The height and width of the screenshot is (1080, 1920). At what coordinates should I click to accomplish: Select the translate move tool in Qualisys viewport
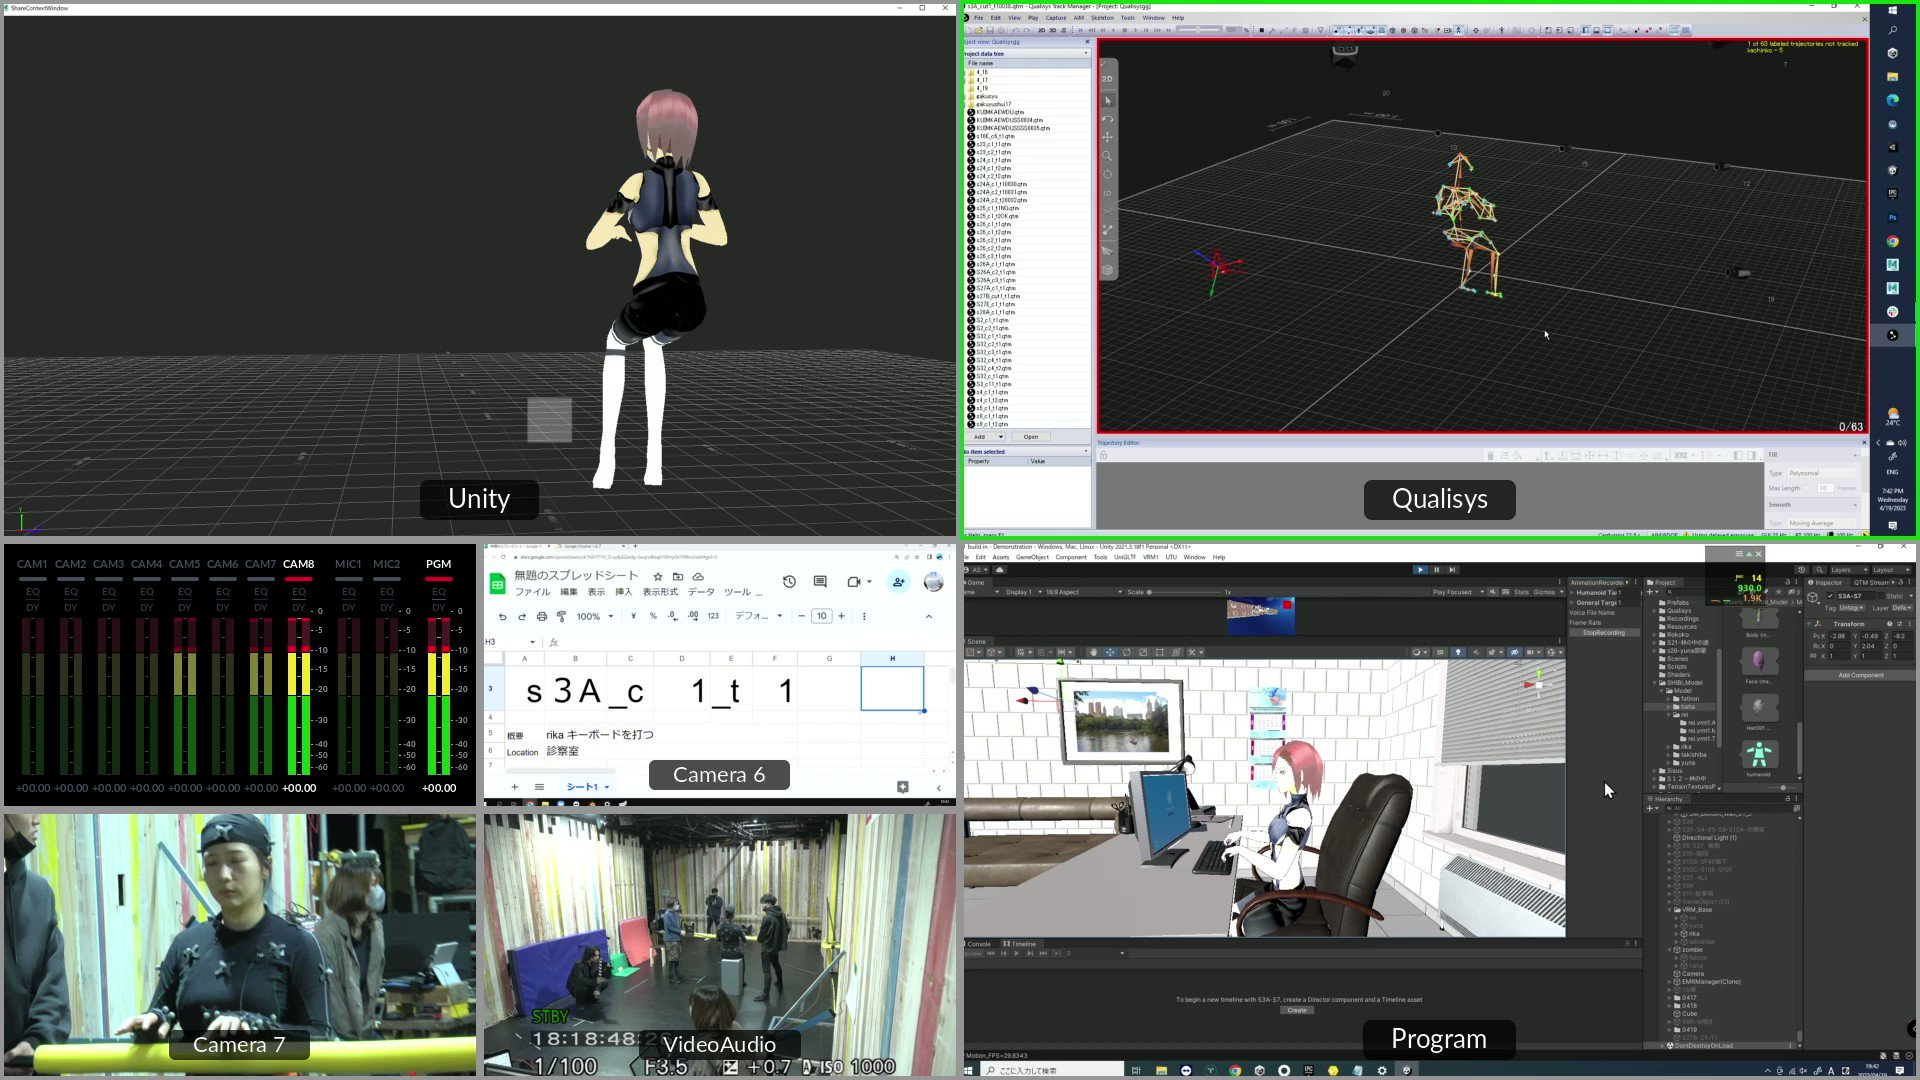point(1107,137)
